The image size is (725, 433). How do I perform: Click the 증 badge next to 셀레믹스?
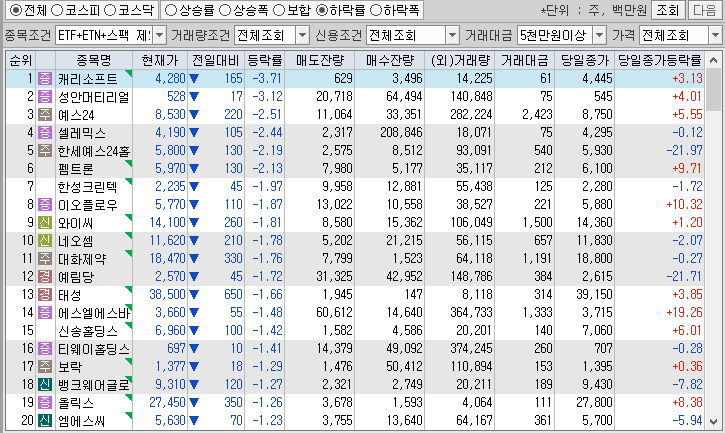click(45, 133)
